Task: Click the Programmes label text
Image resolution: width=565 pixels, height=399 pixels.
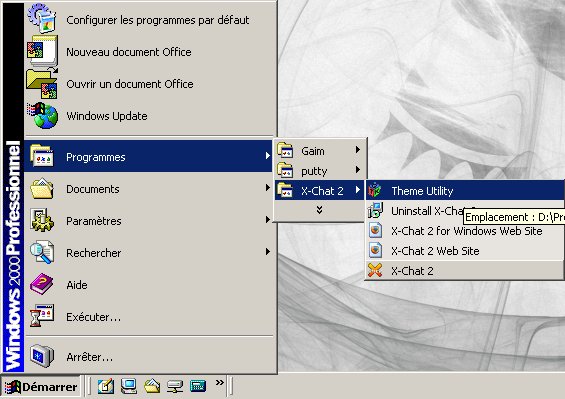Action: coord(95,157)
